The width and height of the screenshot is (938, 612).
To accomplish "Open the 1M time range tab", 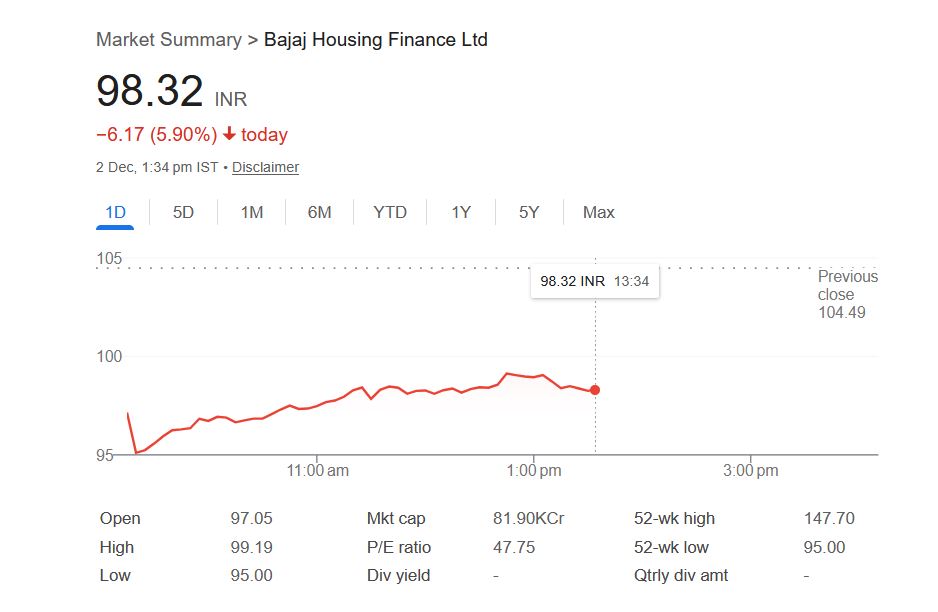I will tap(252, 212).
